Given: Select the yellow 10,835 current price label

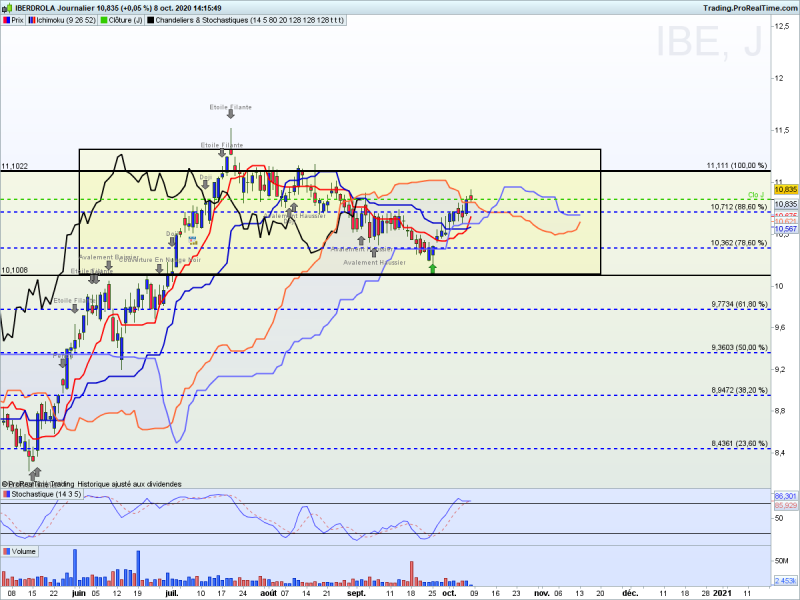Looking at the screenshot, I should pyautogui.click(x=786, y=189).
